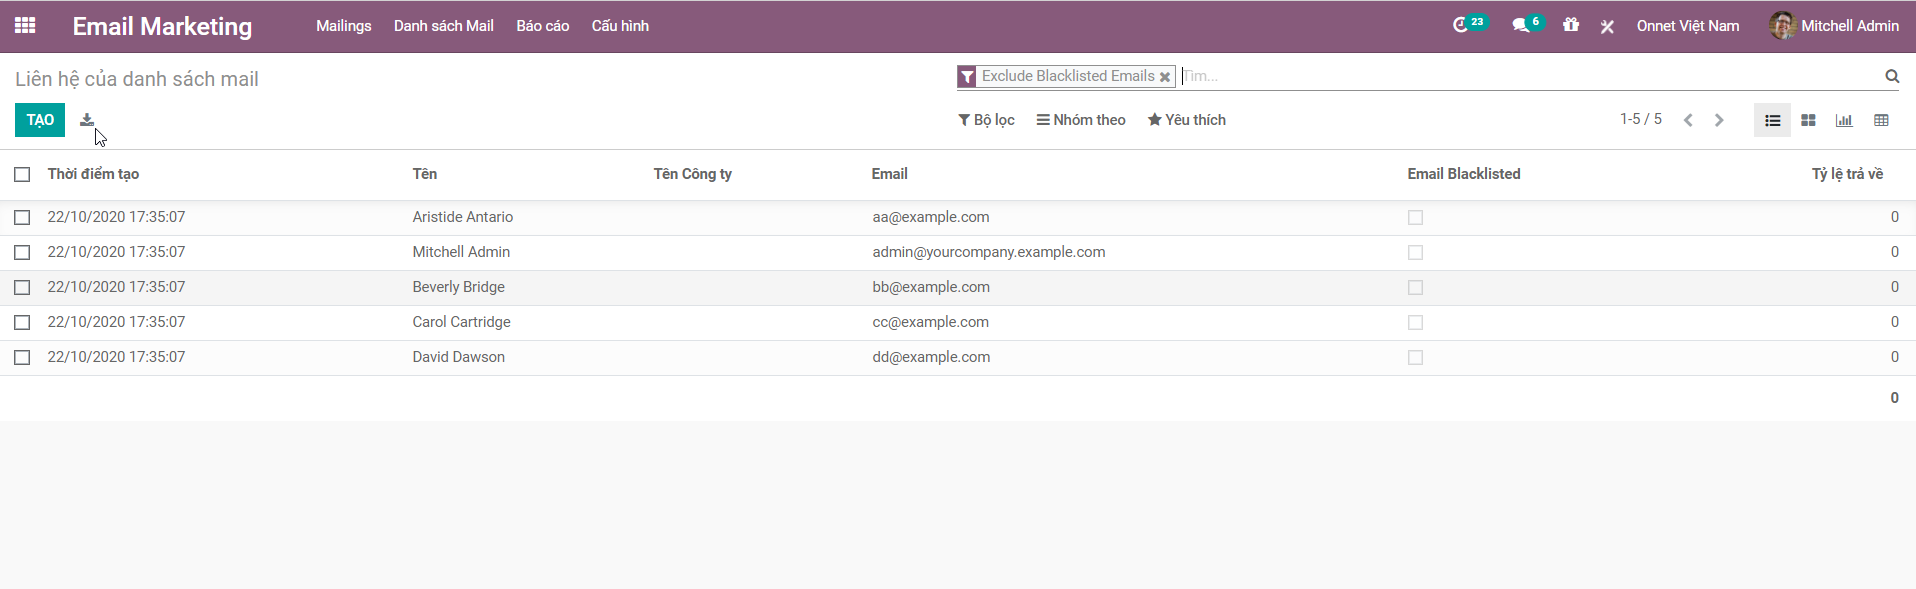Switch to kanban view
This screenshot has height=589, width=1916.
(1808, 120)
